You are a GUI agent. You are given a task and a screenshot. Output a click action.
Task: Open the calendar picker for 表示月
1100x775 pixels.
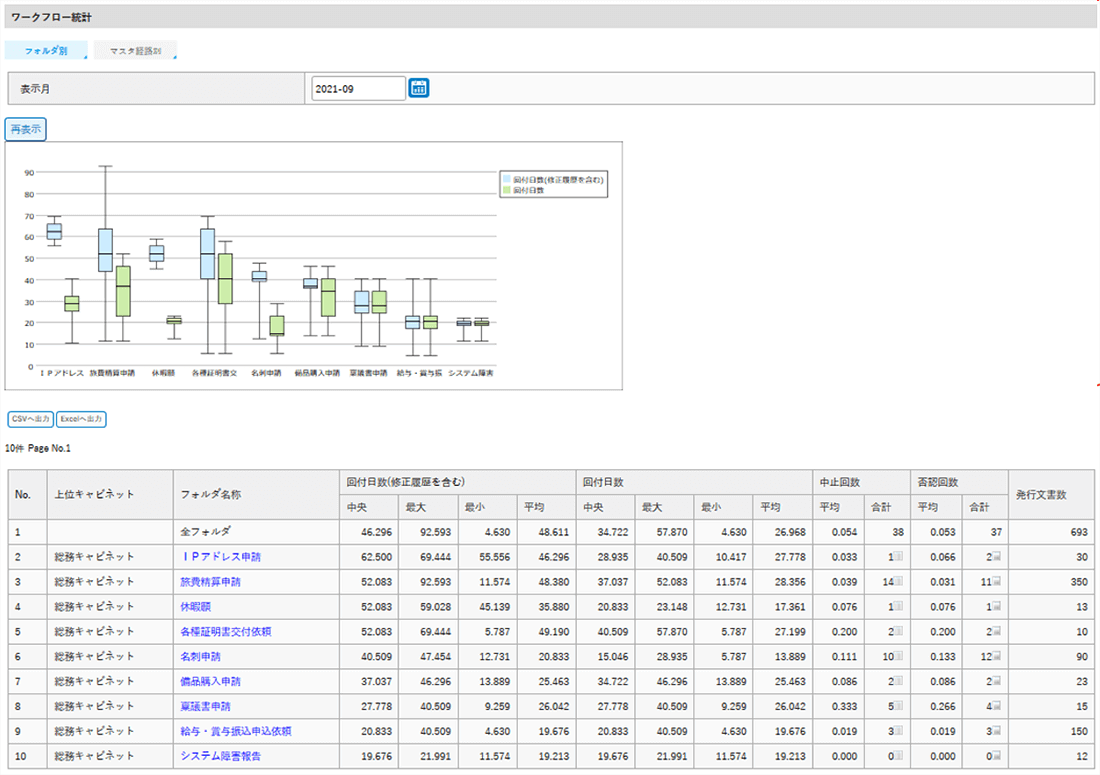419,88
